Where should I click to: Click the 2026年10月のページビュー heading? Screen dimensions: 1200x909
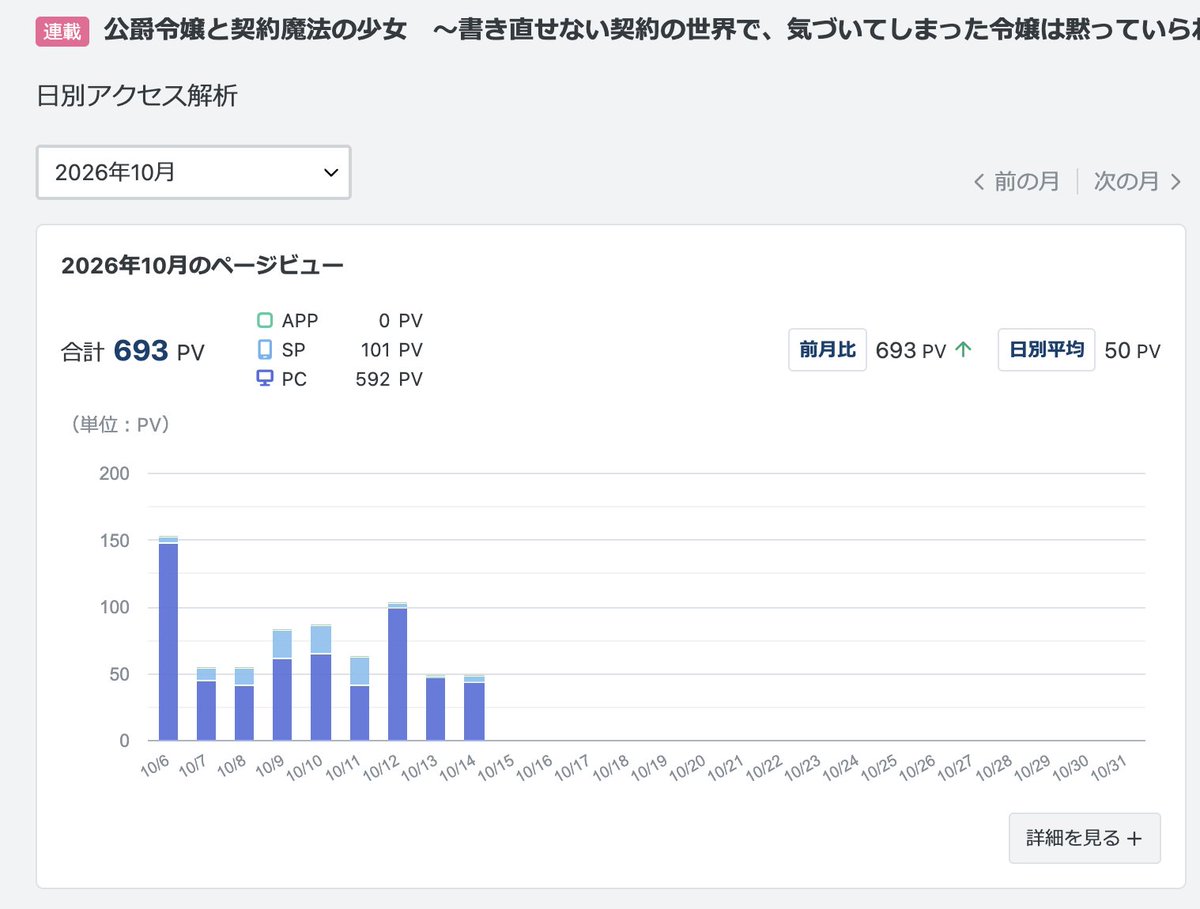[202, 265]
